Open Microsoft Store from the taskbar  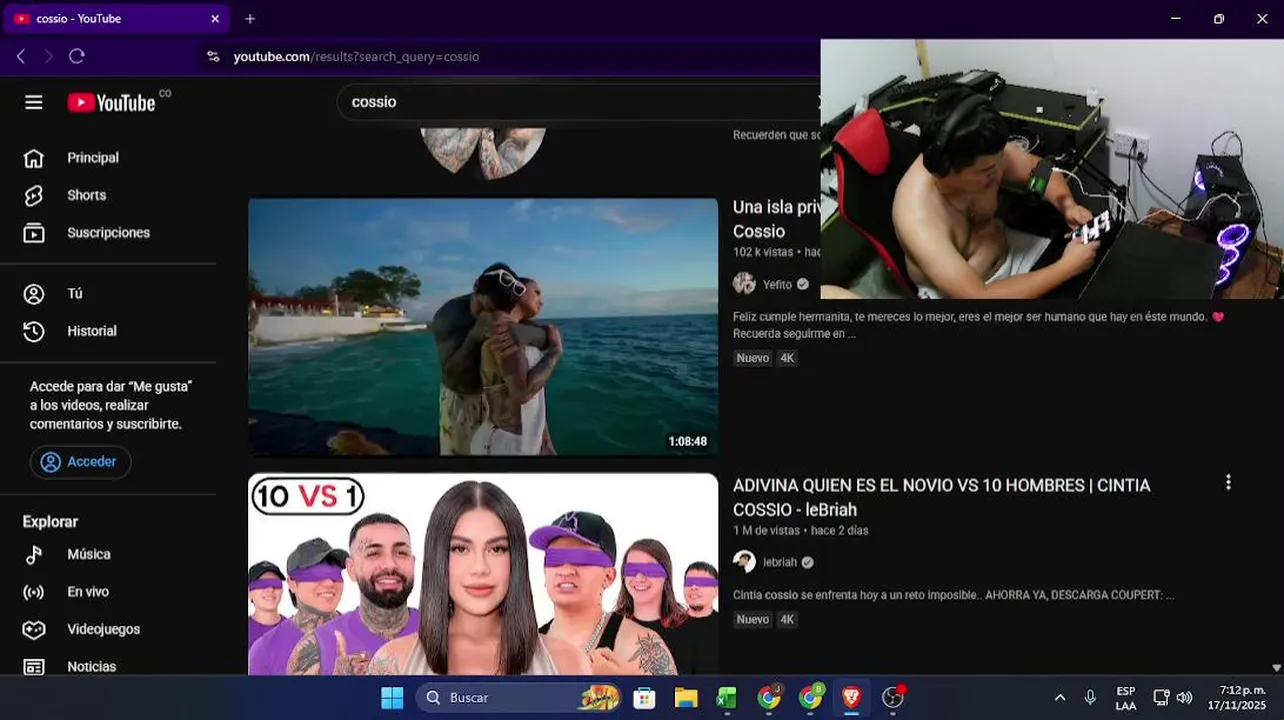pyautogui.click(x=644, y=698)
